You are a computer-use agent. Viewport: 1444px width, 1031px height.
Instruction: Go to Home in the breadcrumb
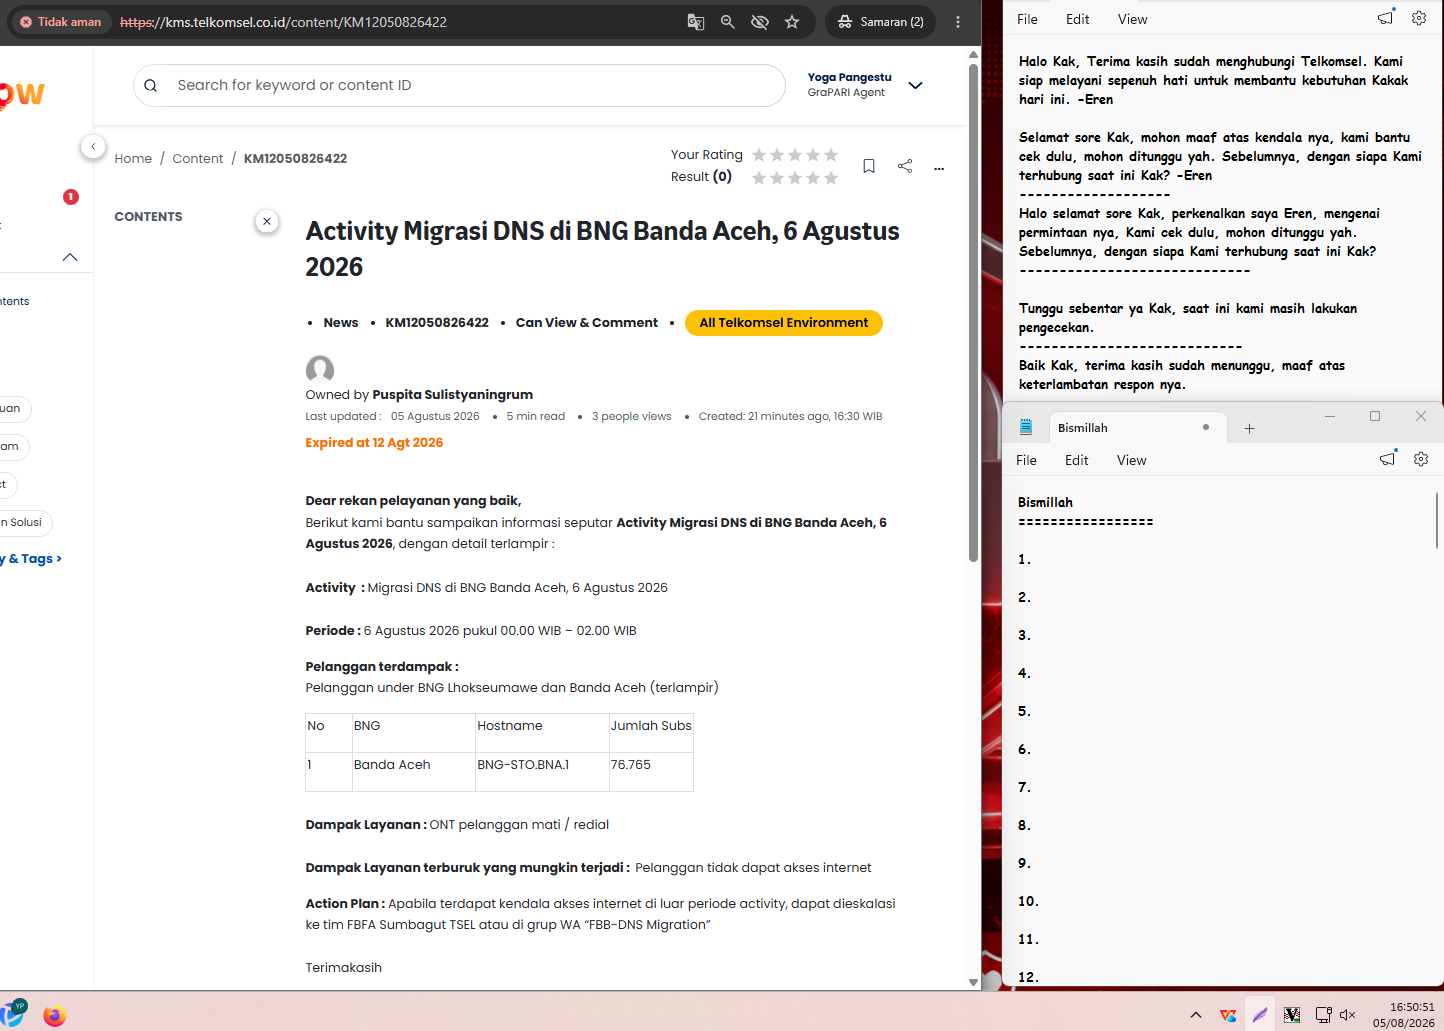pos(133,158)
